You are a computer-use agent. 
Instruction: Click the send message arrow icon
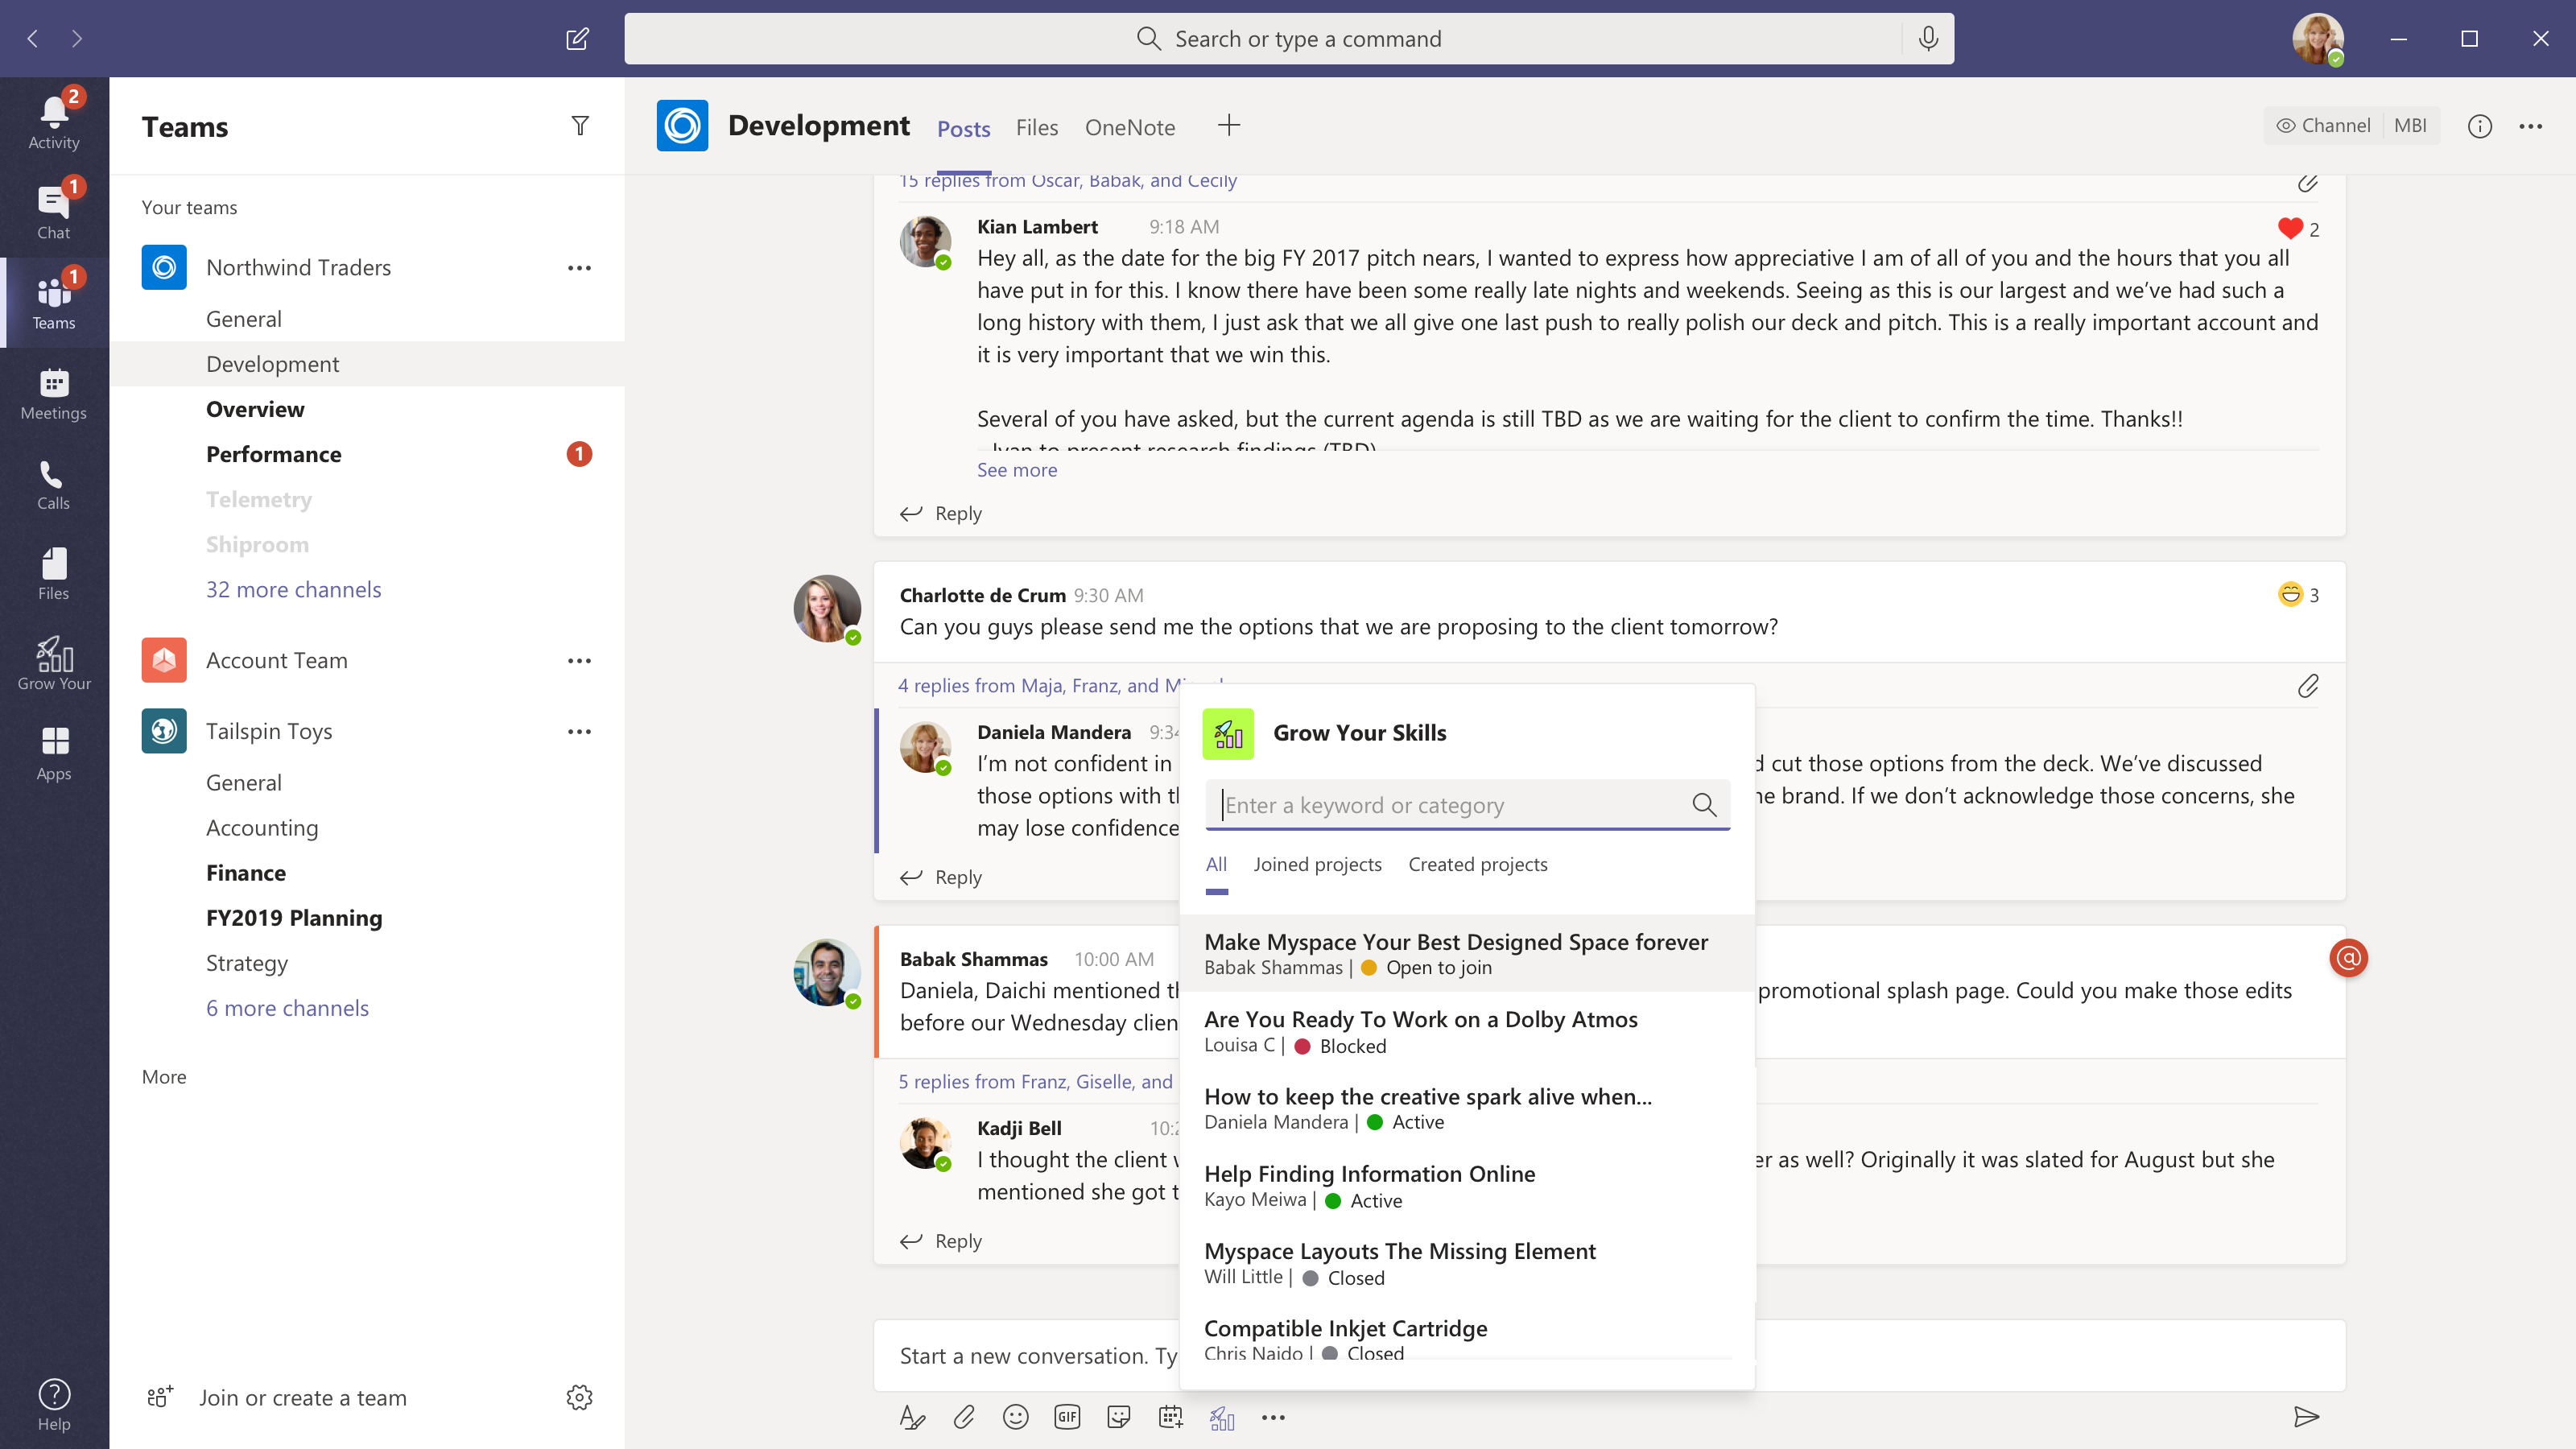2306,1416
